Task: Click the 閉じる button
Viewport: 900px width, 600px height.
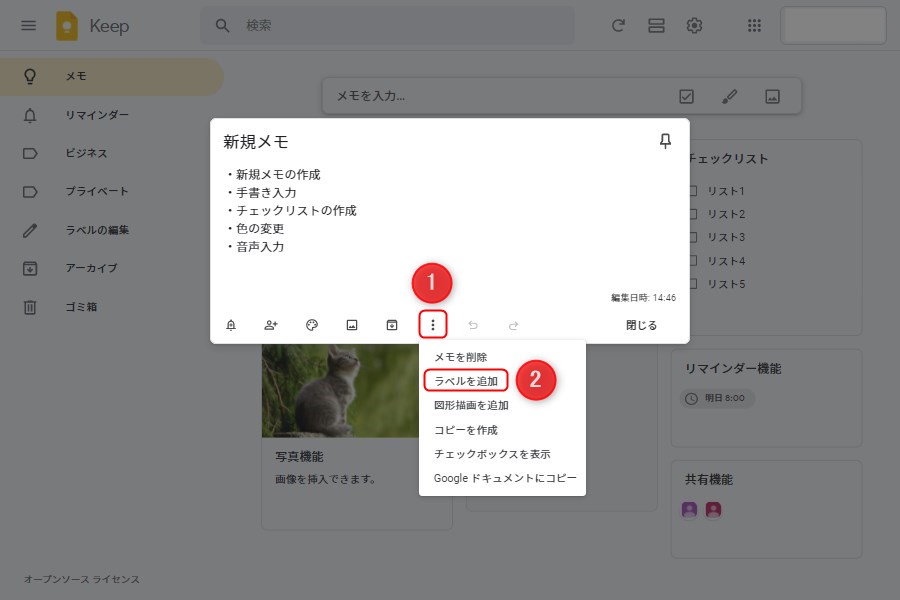Action: [642, 325]
